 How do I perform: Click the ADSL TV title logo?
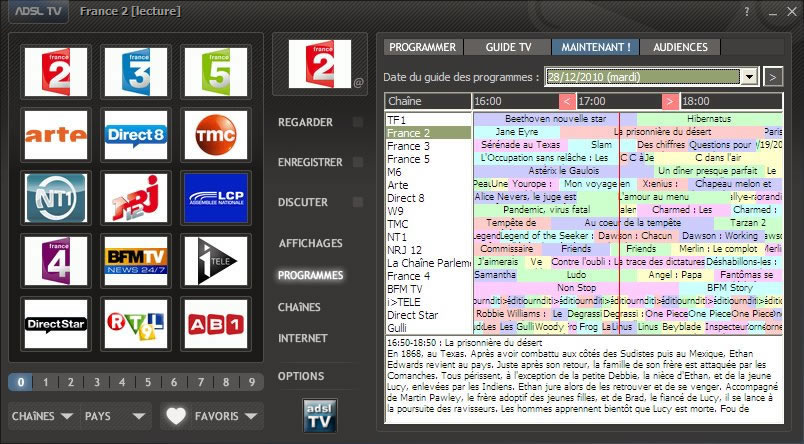pos(38,11)
